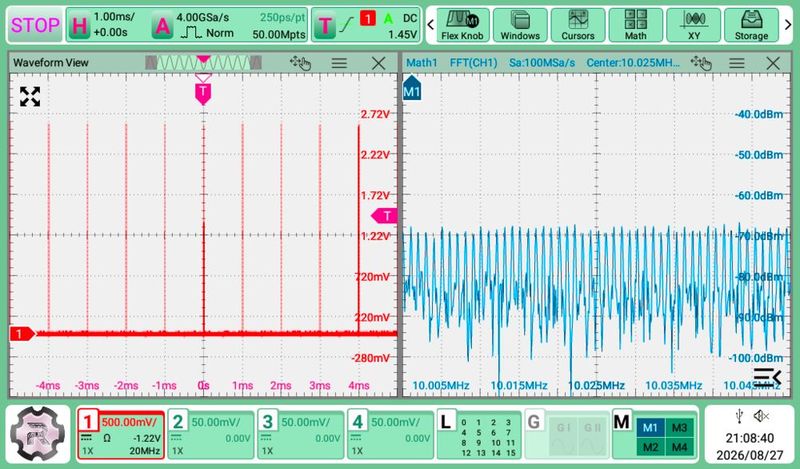Click the USB status icon

tap(739, 416)
